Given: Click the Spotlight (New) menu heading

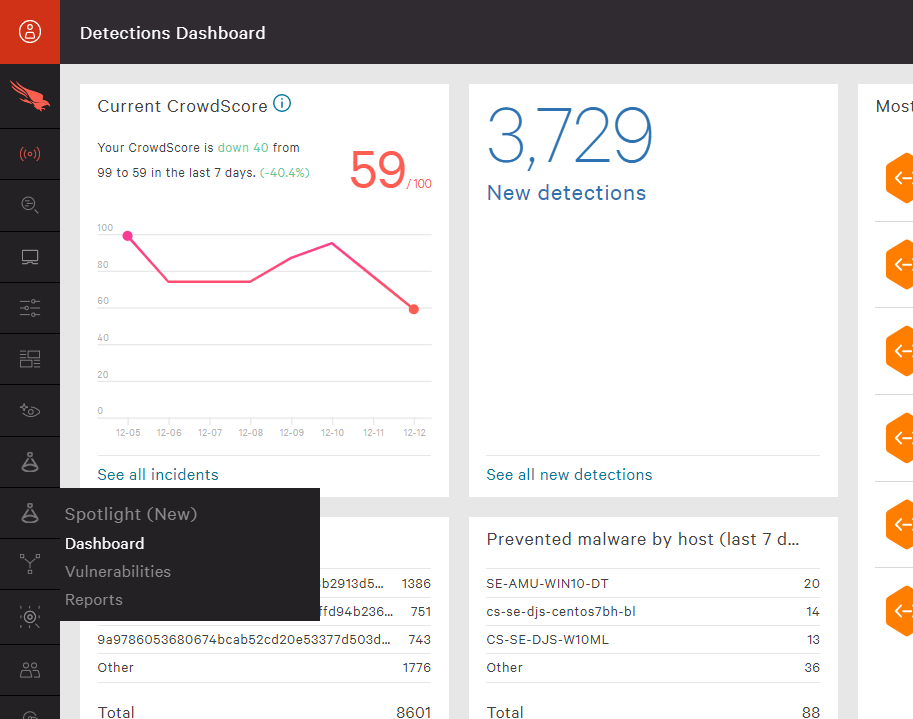Looking at the screenshot, I should [131, 514].
